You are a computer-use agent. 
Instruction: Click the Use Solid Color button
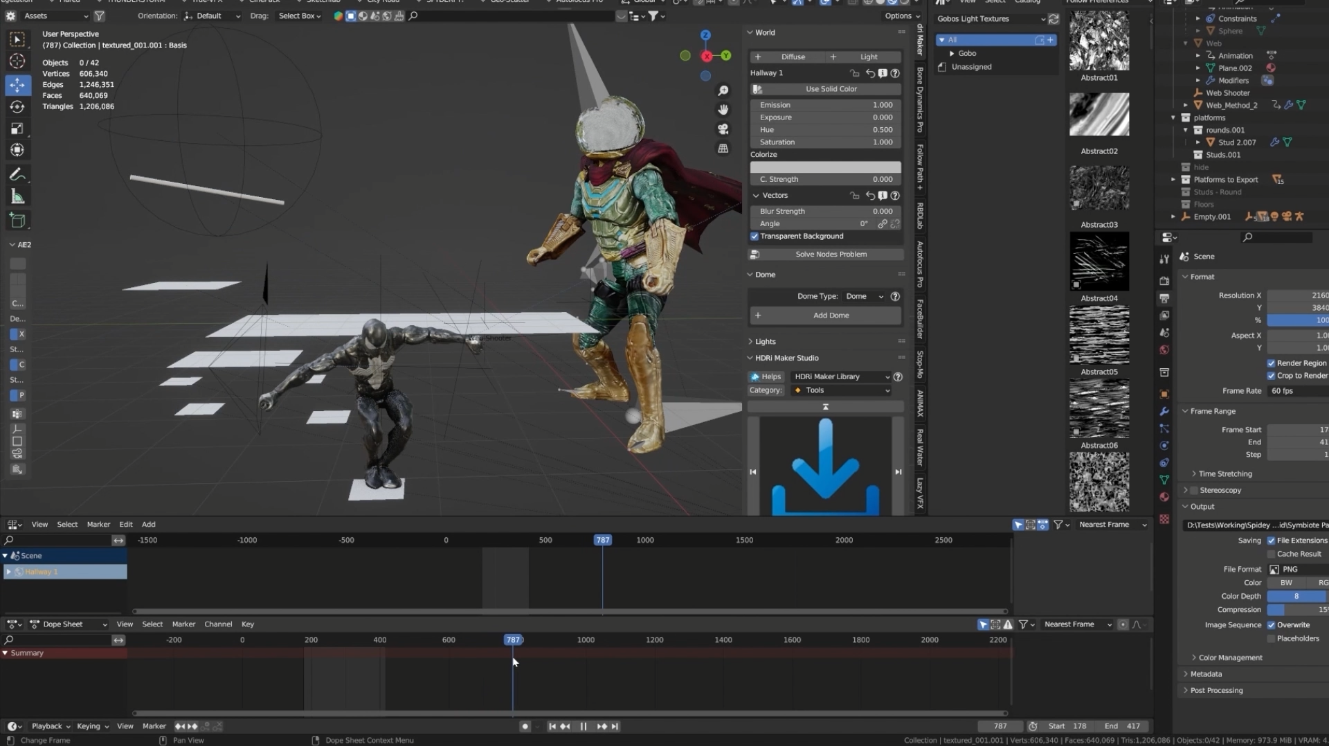pos(825,89)
